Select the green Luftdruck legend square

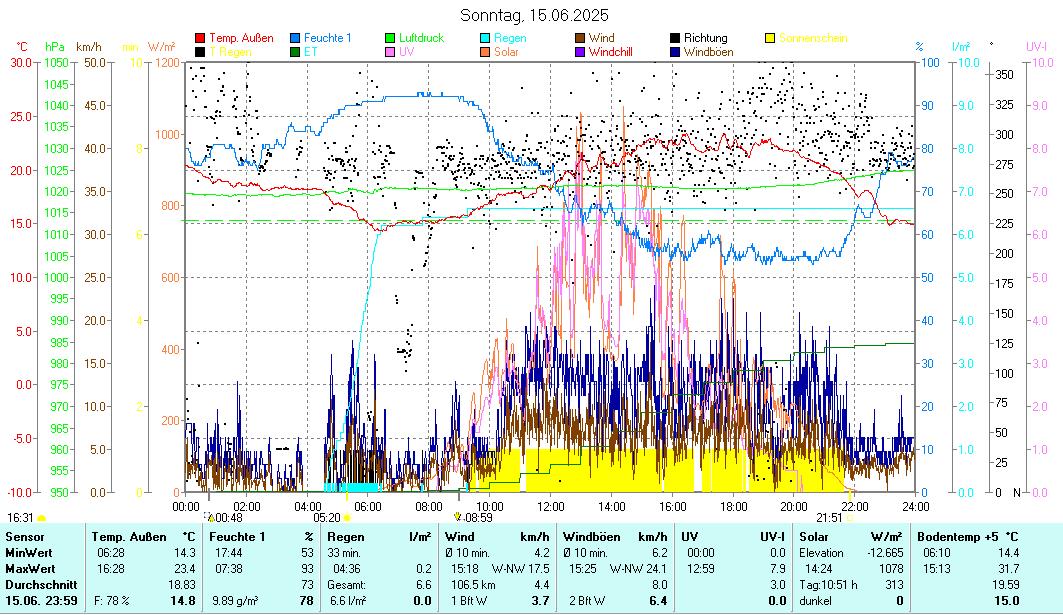pos(390,39)
